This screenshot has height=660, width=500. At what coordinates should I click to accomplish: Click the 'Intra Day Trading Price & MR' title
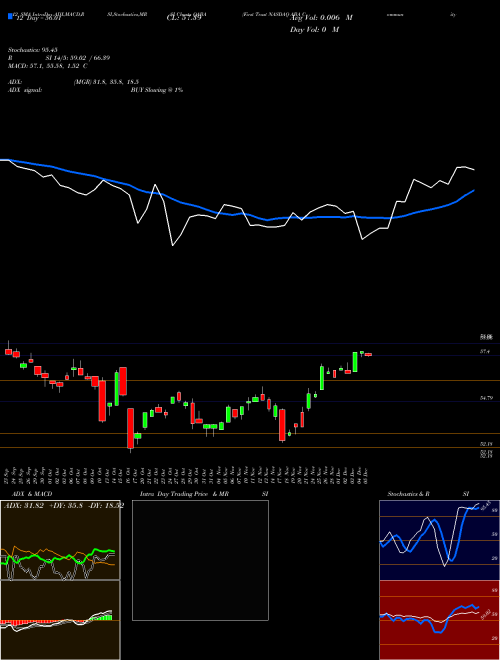pos(184,494)
